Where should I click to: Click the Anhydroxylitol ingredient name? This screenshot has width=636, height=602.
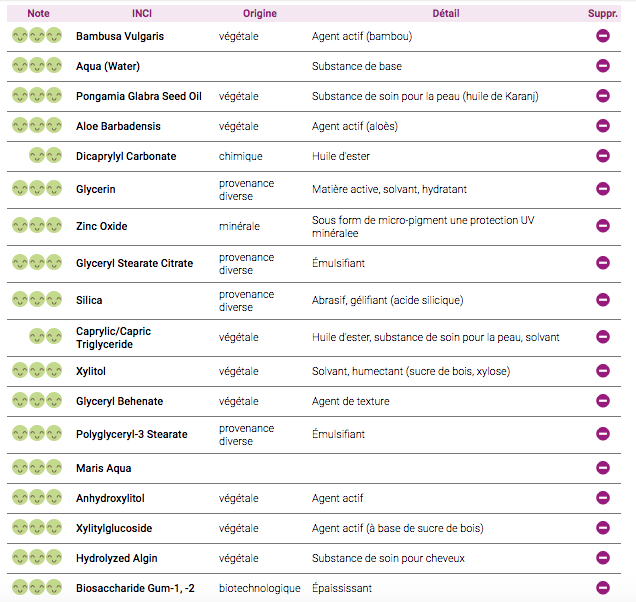tap(110, 498)
